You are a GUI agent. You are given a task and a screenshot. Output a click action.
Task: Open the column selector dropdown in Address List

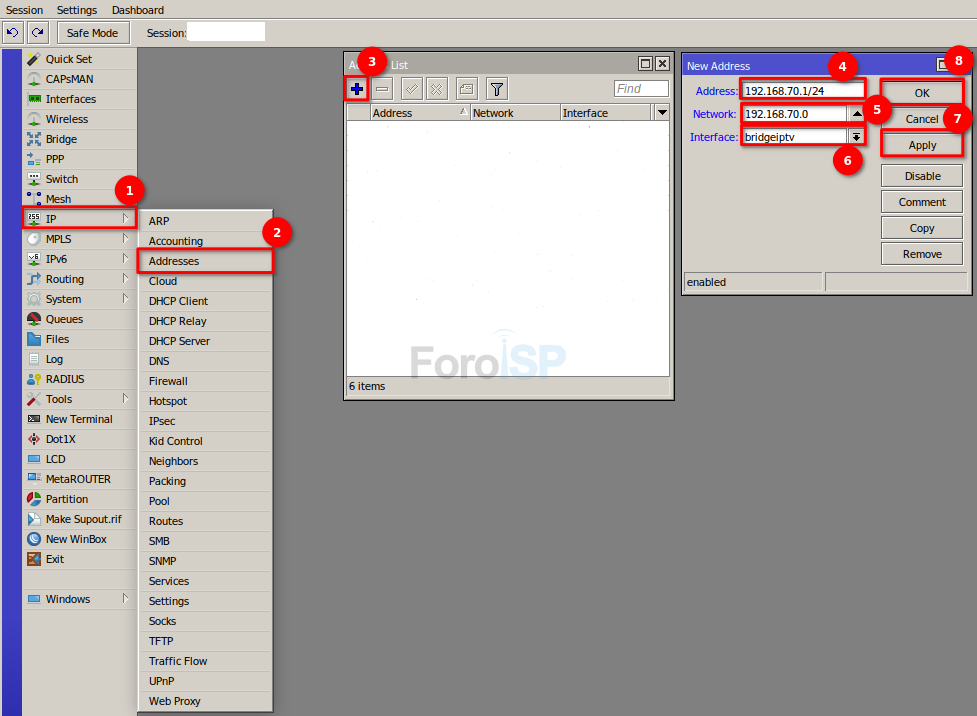pos(661,113)
